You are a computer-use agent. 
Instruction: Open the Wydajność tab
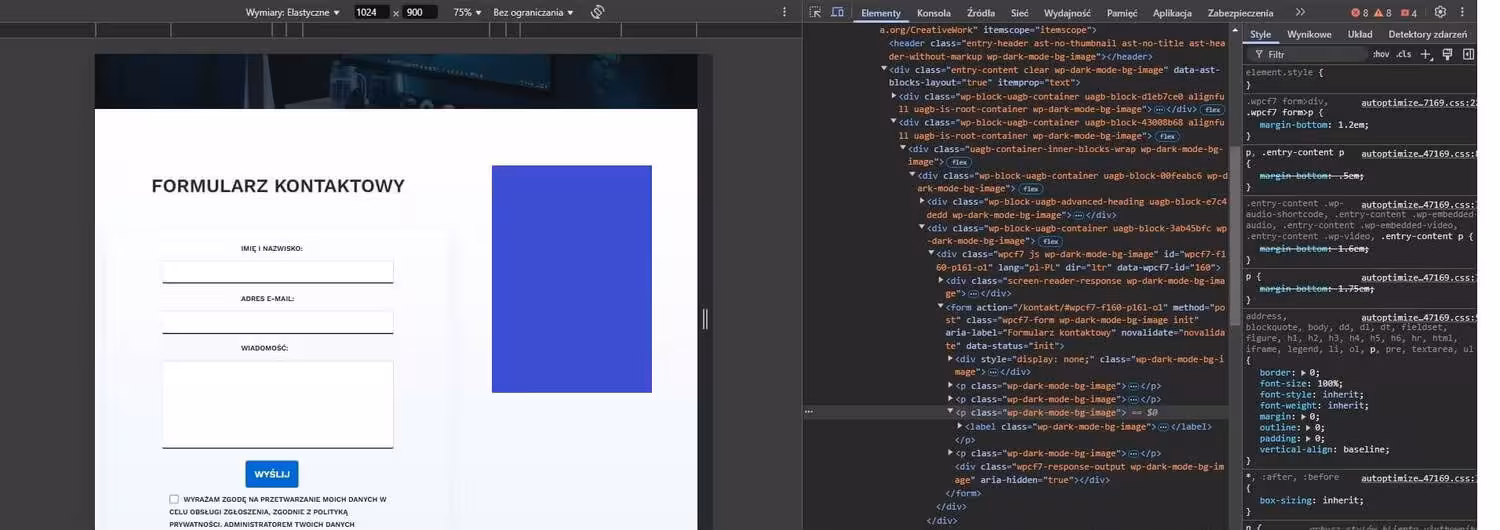click(x=1067, y=13)
